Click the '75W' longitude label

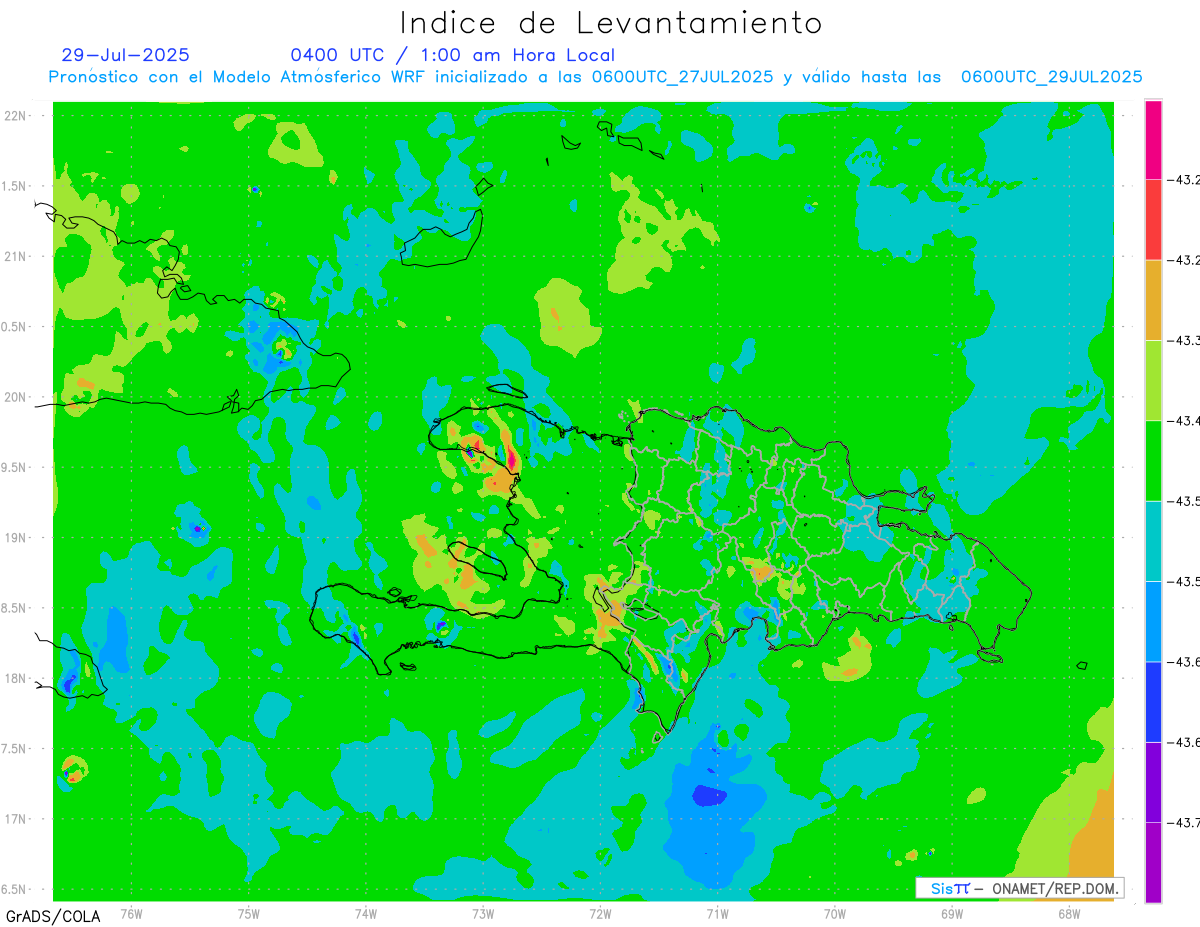coord(248,913)
